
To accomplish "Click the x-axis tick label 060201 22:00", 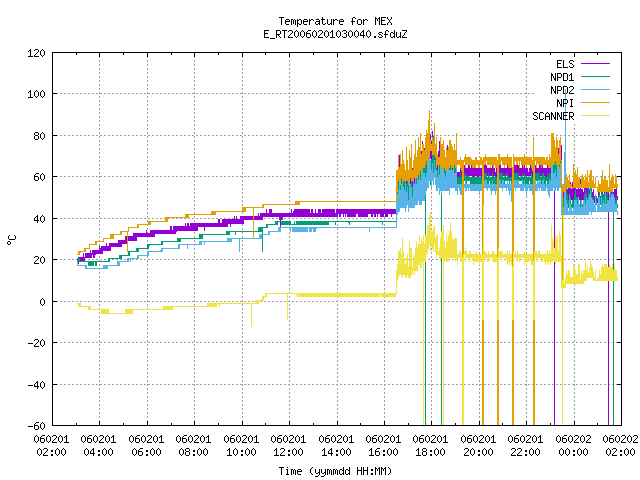I will tap(526, 446).
